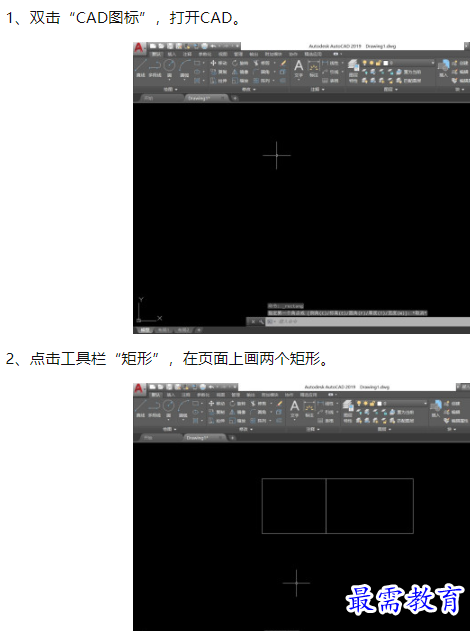The width and height of the screenshot is (470, 631).
Task: Open the AutoCAD application menu in the second screenshot
Action: 138,388
